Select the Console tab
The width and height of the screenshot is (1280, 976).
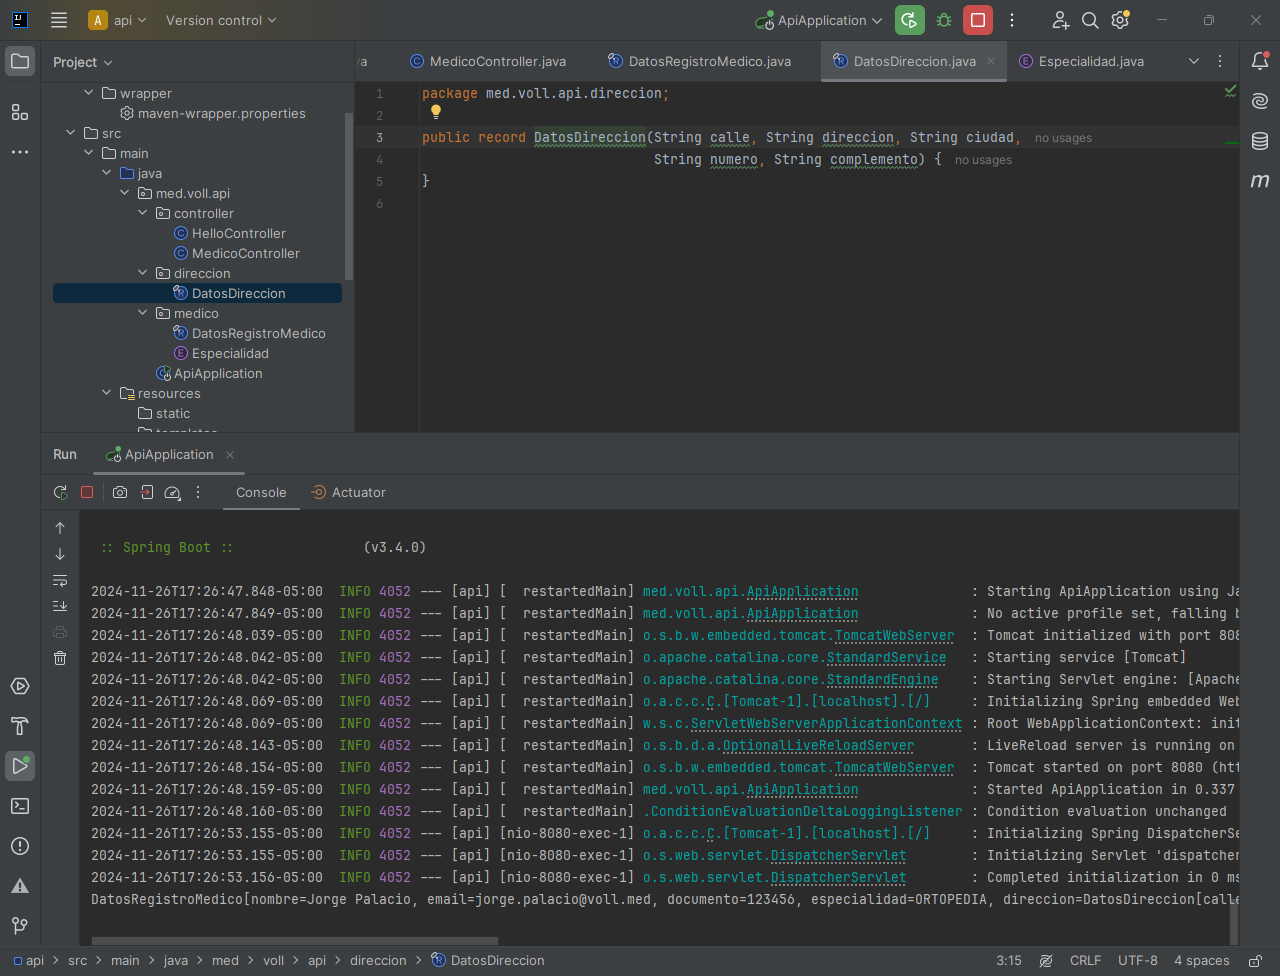(261, 492)
